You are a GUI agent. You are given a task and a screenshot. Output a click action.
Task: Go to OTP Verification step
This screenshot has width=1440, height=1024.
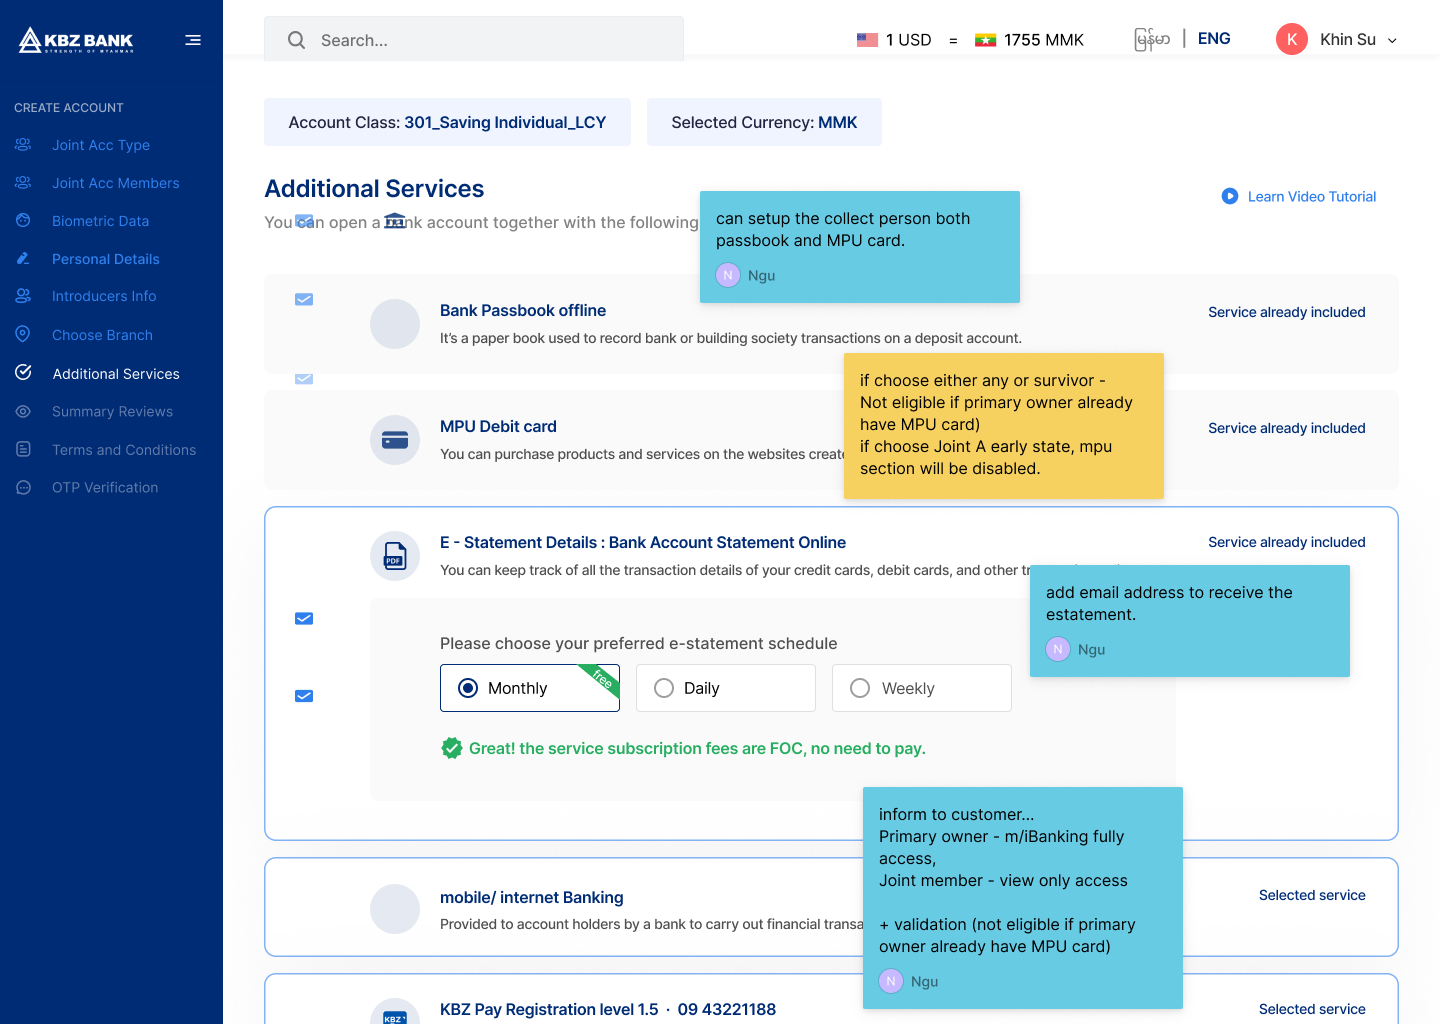point(105,487)
